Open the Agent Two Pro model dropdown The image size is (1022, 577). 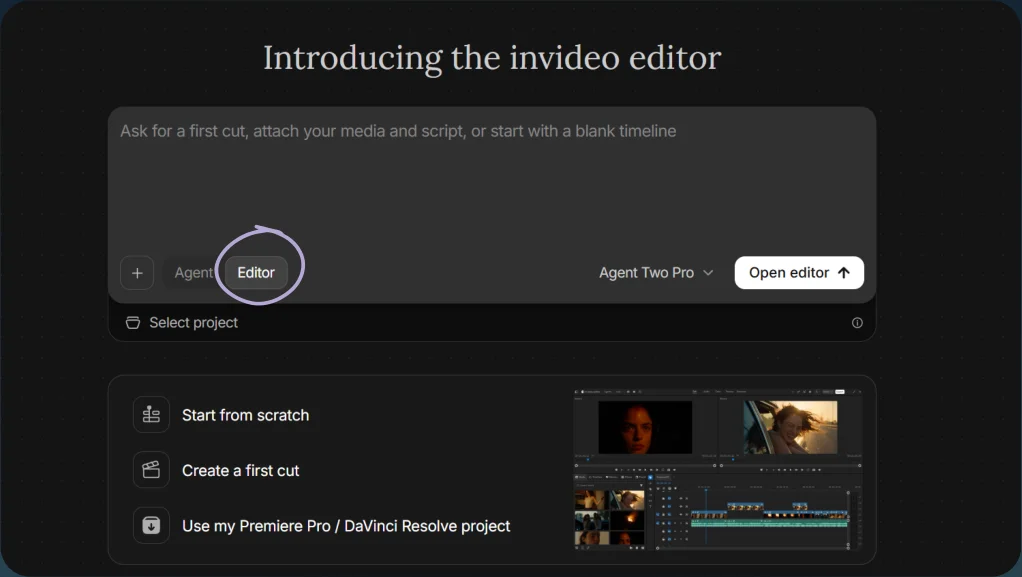tap(656, 273)
